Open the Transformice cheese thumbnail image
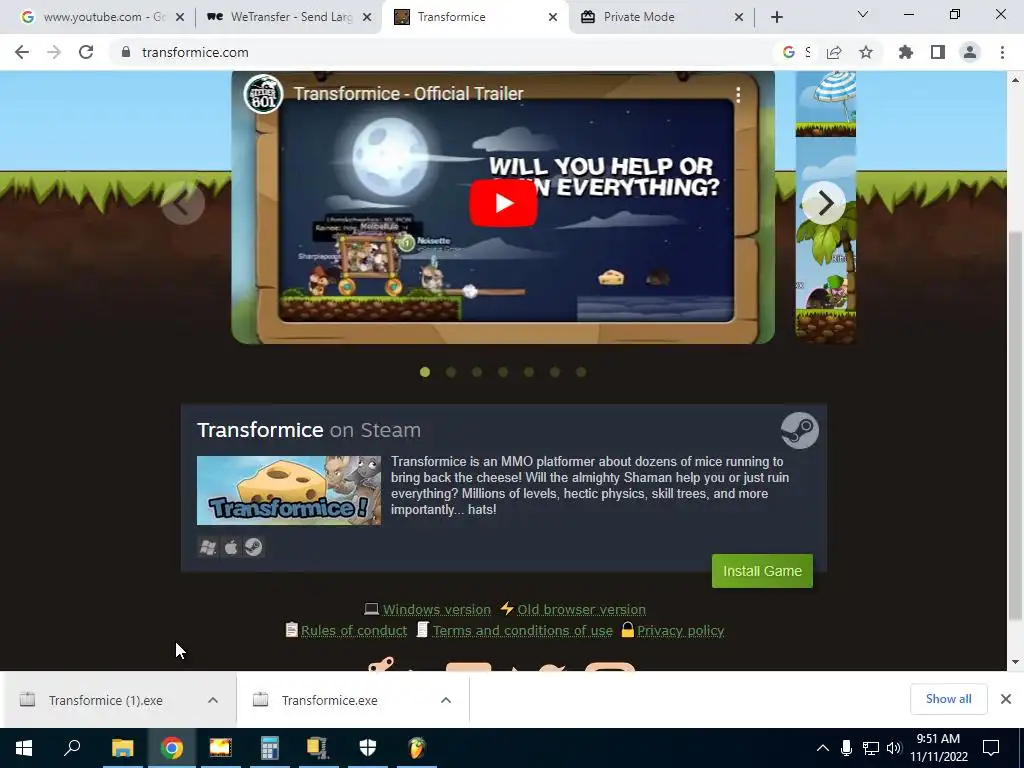 coord(289,490)
